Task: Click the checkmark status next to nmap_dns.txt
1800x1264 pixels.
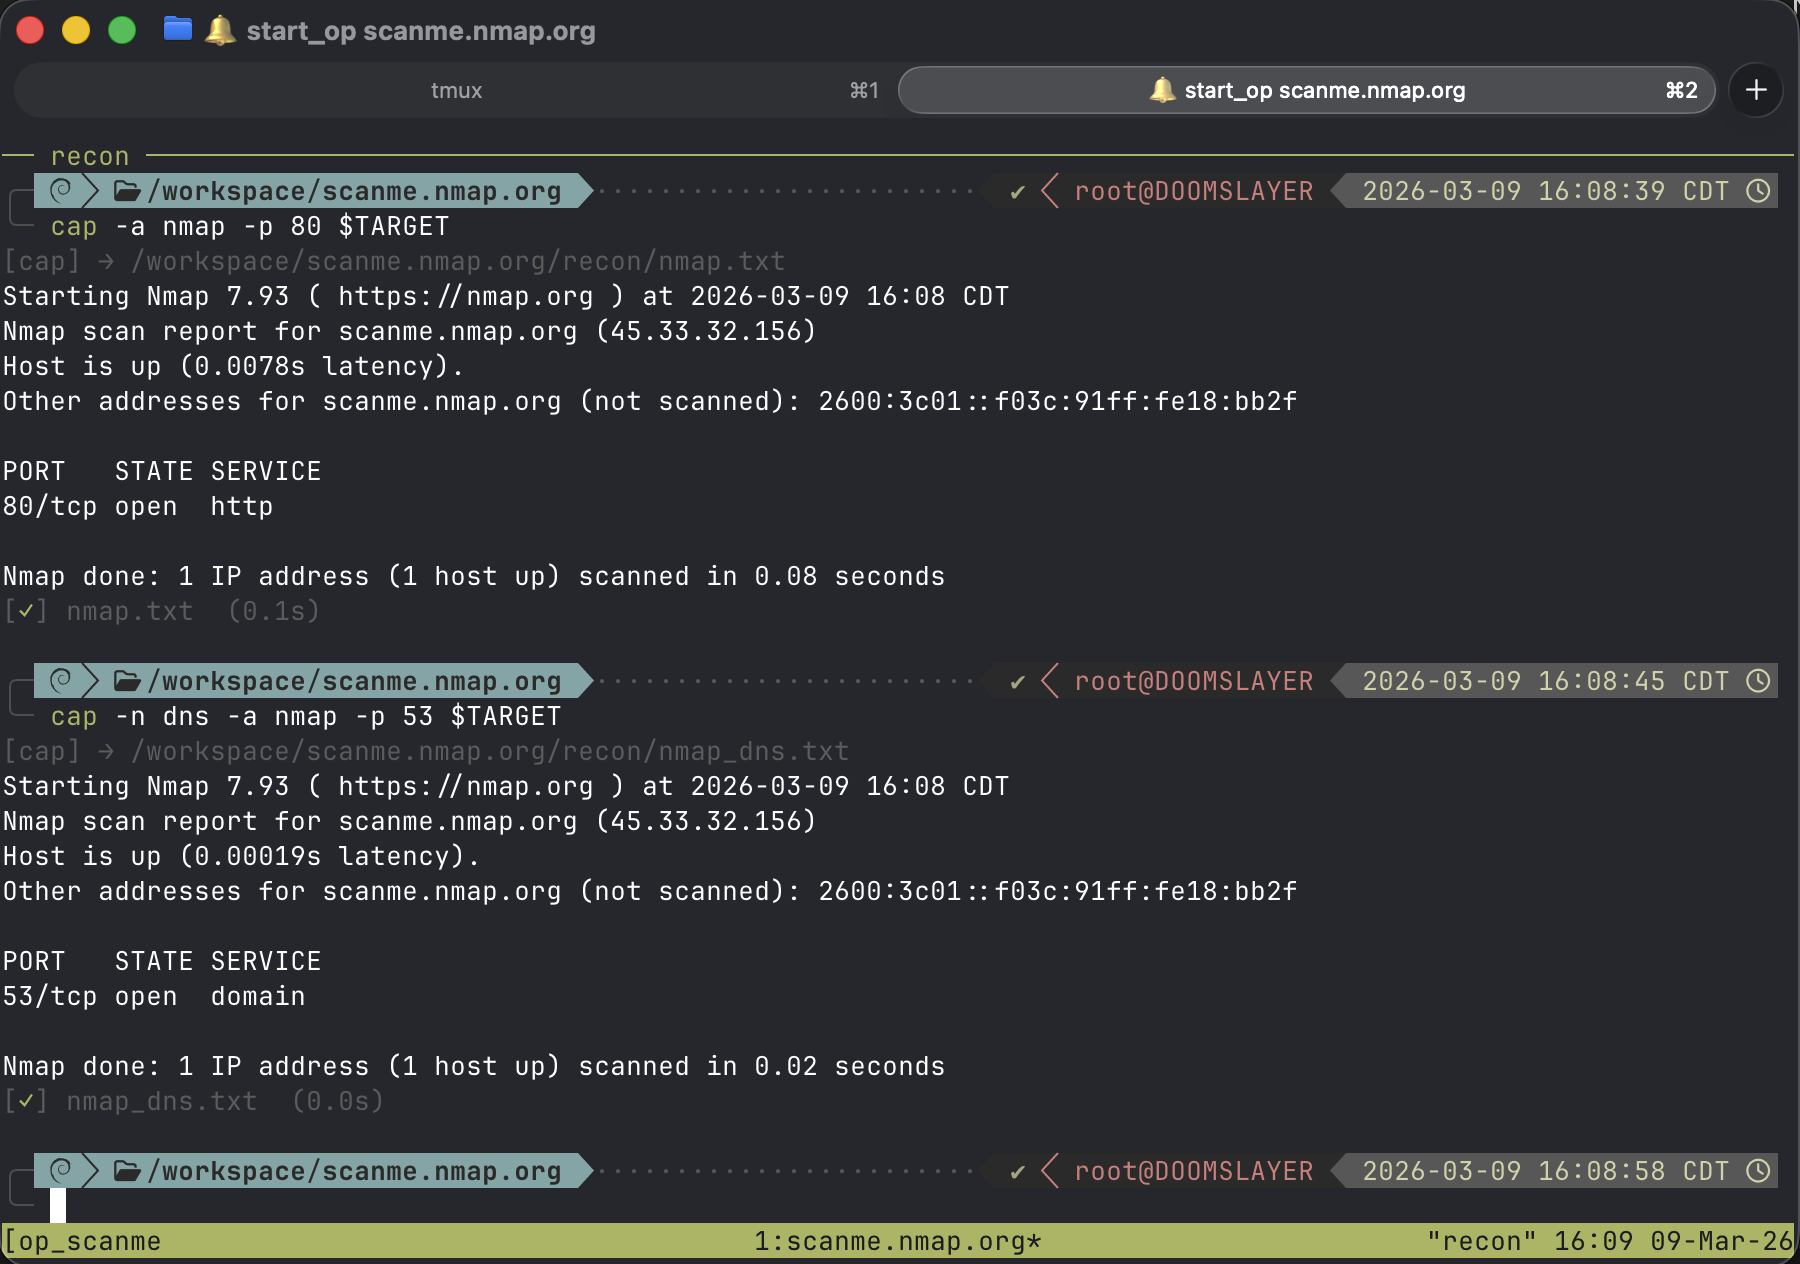Action: 25,1101
